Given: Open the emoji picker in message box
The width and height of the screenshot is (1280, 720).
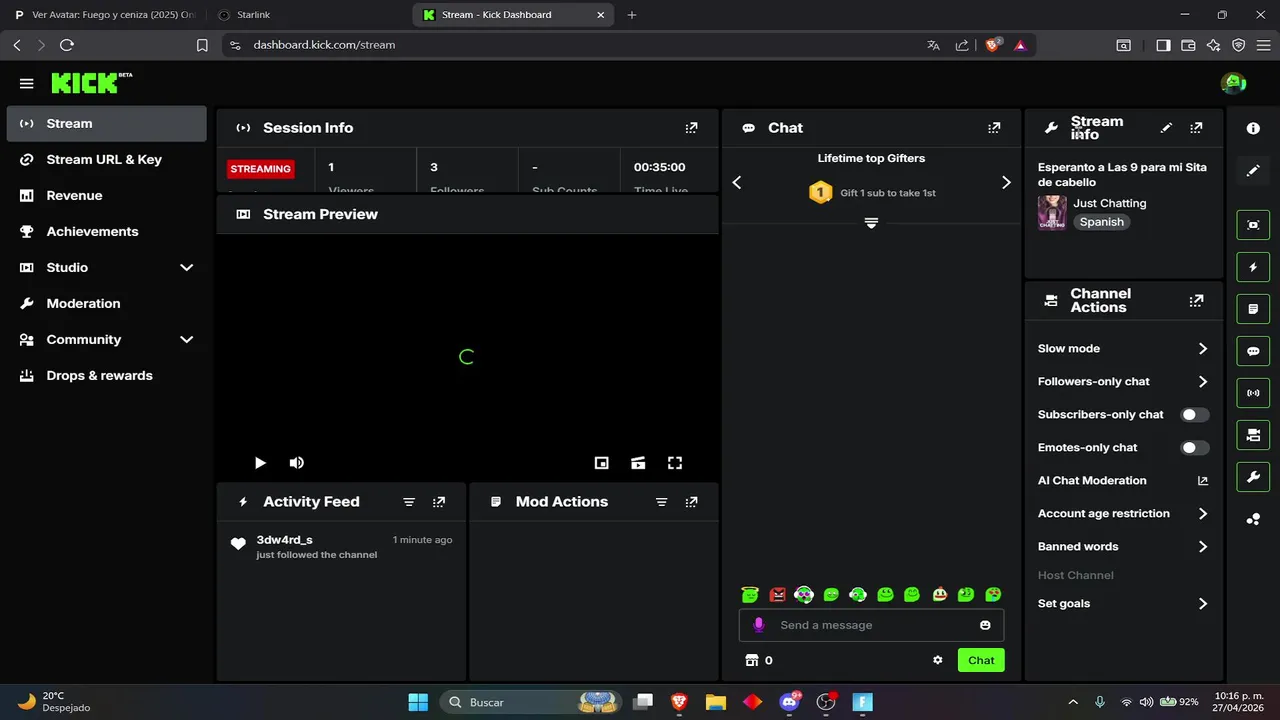Looking at the screenshot, I should pyautogui.click(x=985, y=625).
